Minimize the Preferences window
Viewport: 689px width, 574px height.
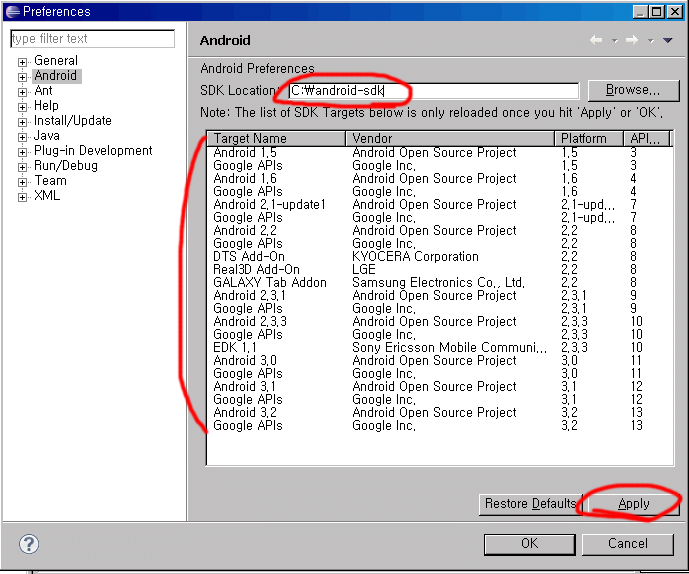(641, 12)
